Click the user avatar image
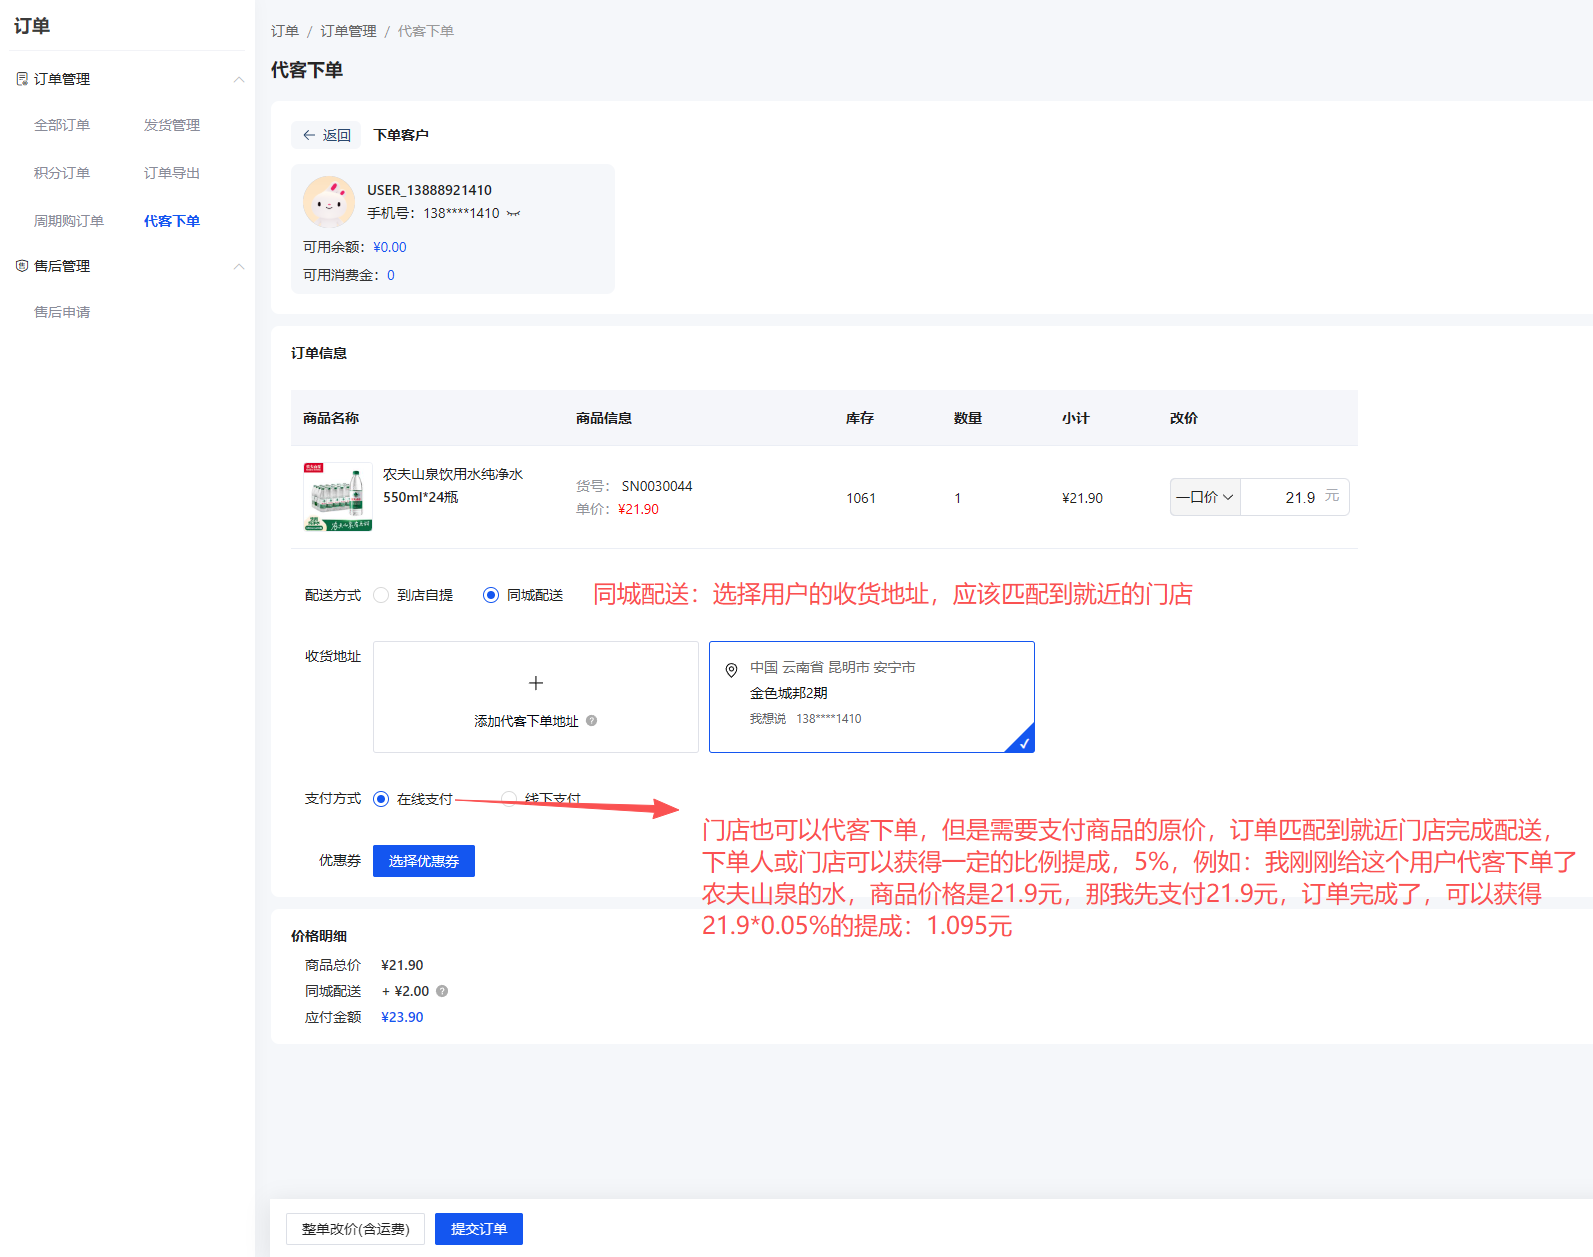This screenshot has width=1593, height=1257. click(328, 202)
